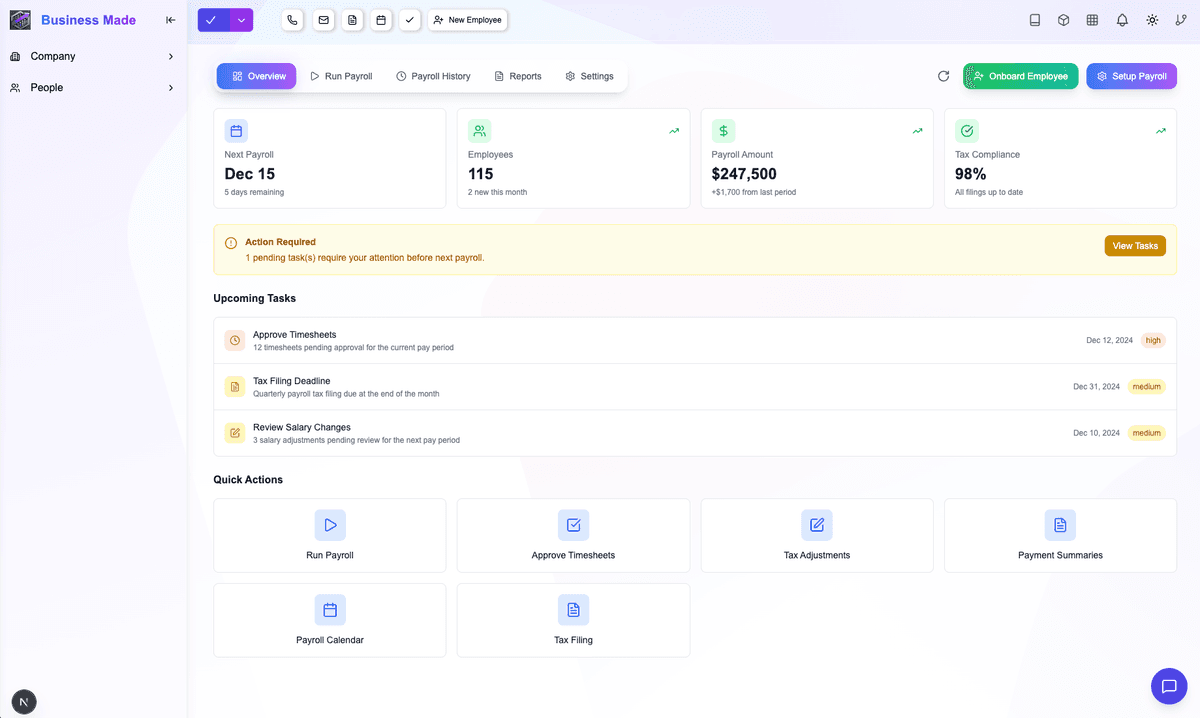Screen dimensions: 1200x718
Task: Click the View Tasks button
Action: (x=1134, y=246)
